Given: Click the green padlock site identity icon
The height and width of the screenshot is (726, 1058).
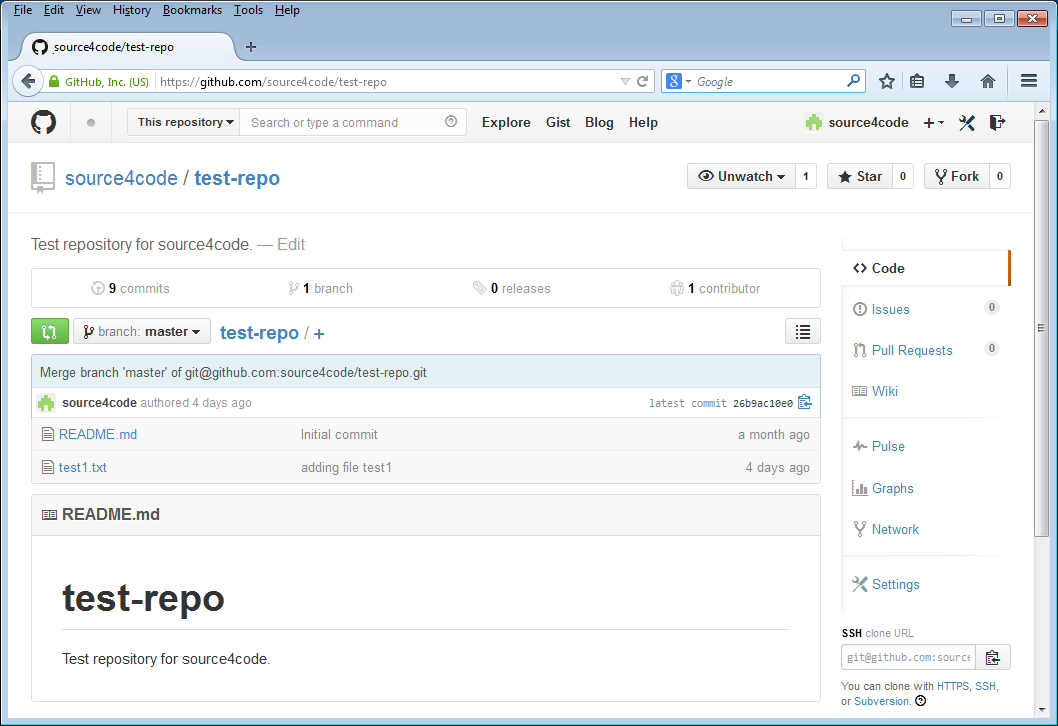Looking at the screenshot, I should (54, 82).
